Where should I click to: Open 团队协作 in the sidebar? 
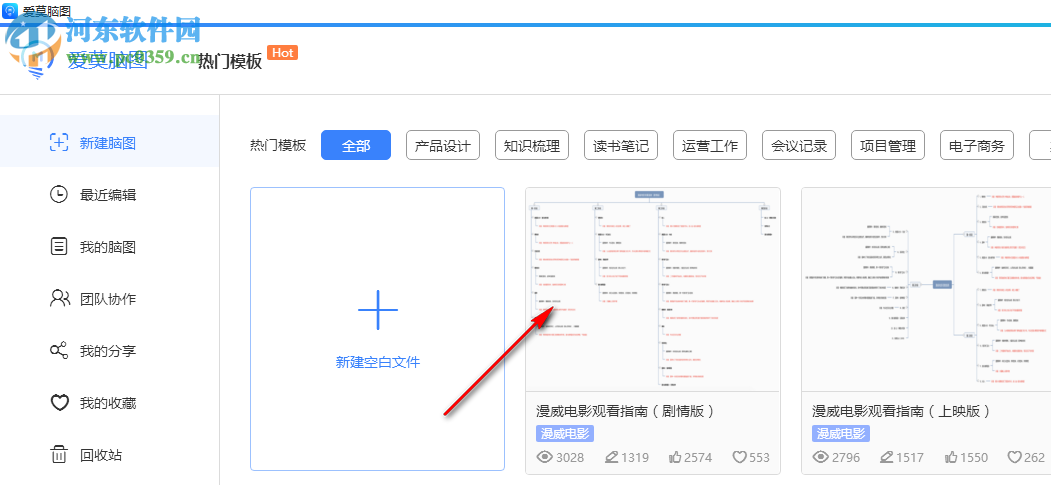point(109,299)
